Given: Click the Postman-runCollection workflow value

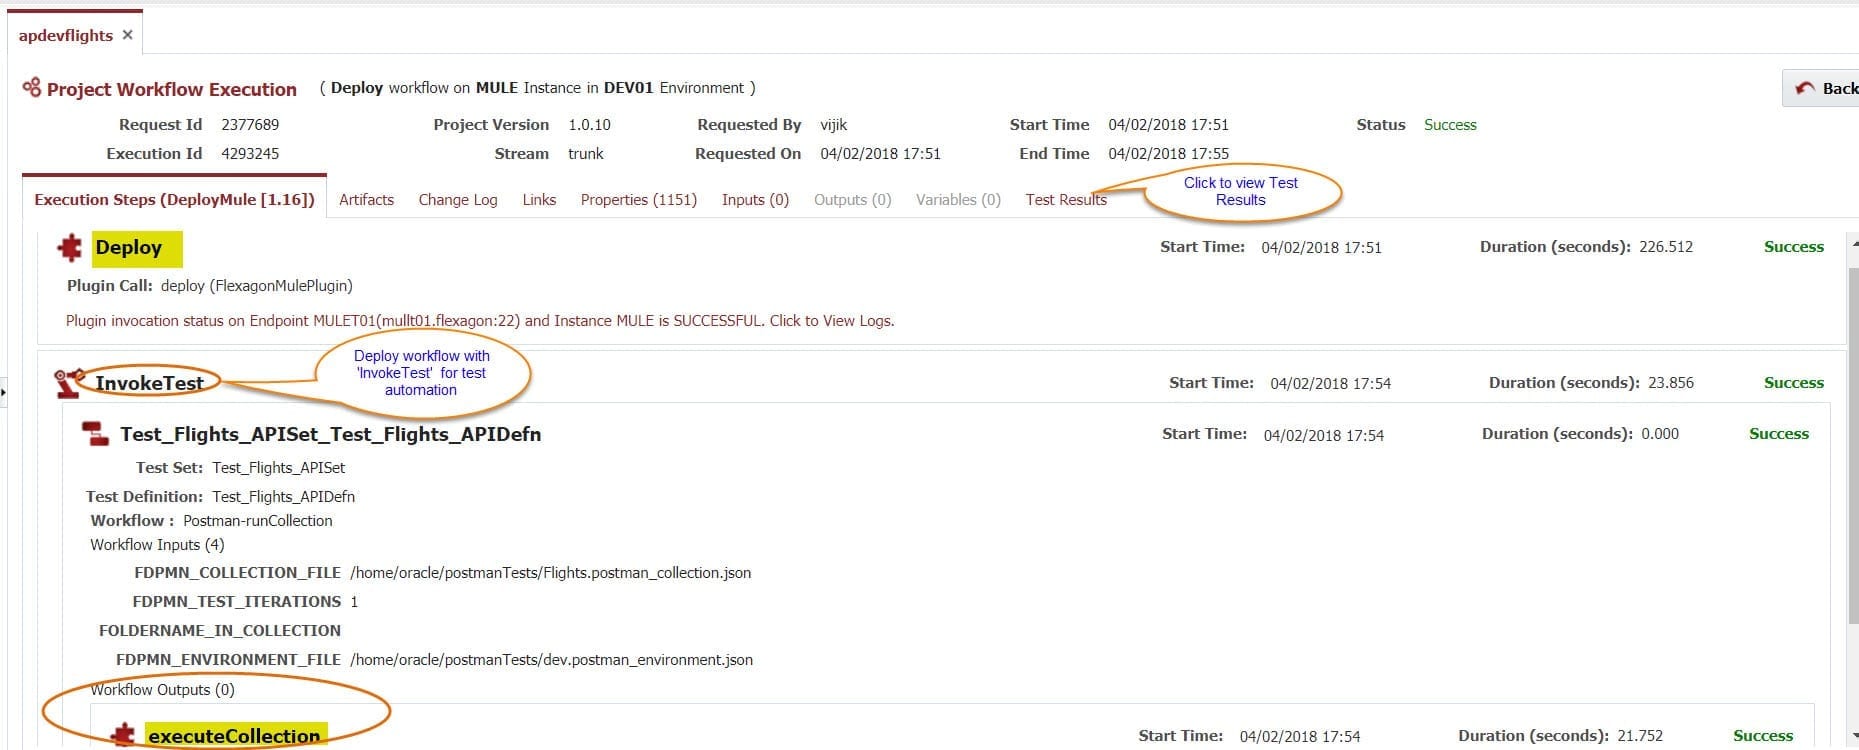Looking at the screenshot, I should click(x=258, y=521).
